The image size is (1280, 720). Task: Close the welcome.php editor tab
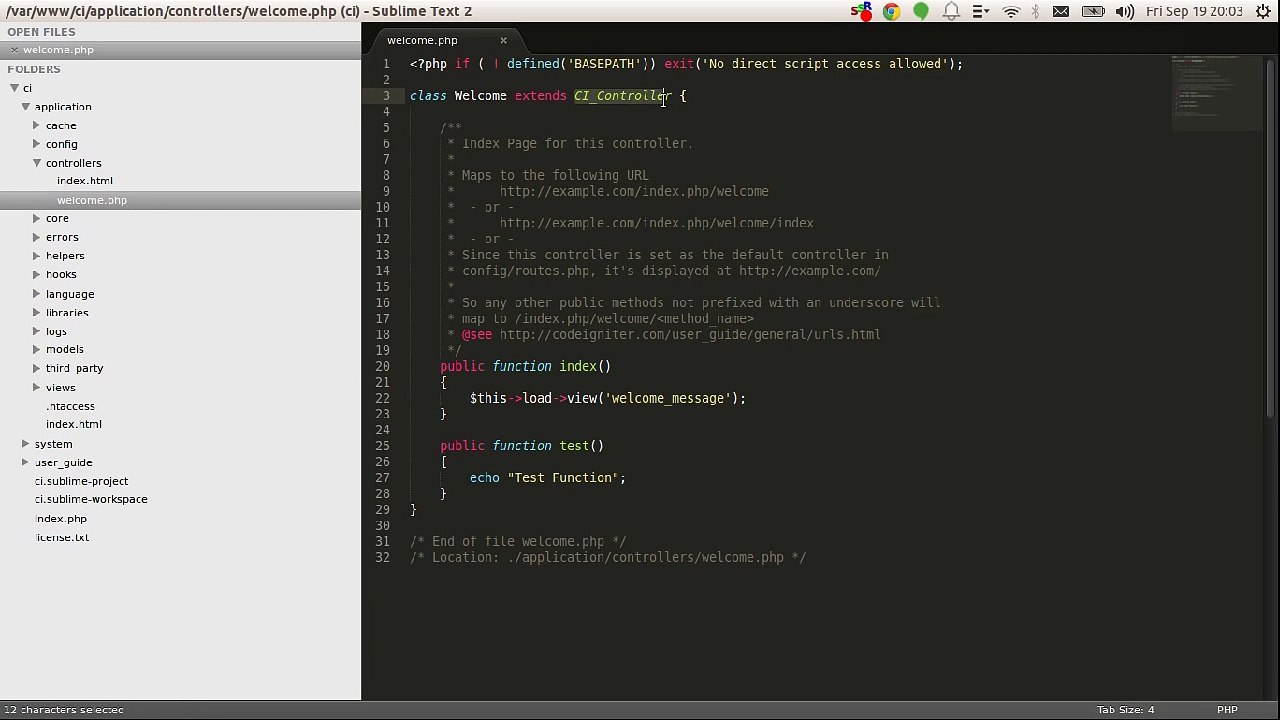(x=503, y=40)
